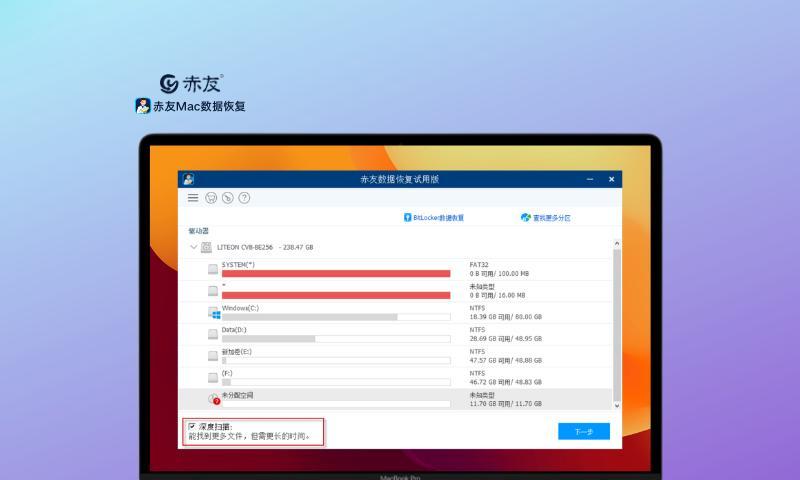Open the help question mark icon
The width and height of the screenshot is (800, 480).
[244, 198]
